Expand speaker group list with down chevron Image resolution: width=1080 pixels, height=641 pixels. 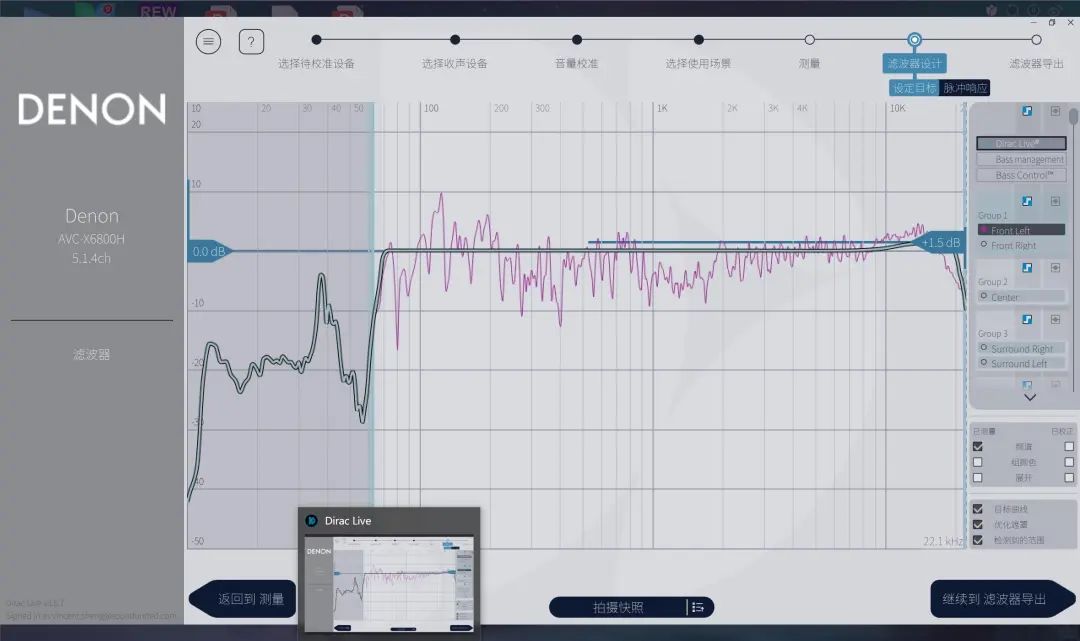click(1030, 397)
